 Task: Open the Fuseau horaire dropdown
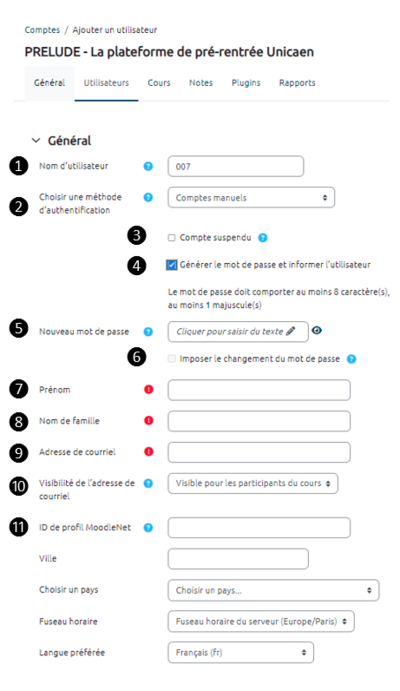pyautogui.click(x=261, y=621)
